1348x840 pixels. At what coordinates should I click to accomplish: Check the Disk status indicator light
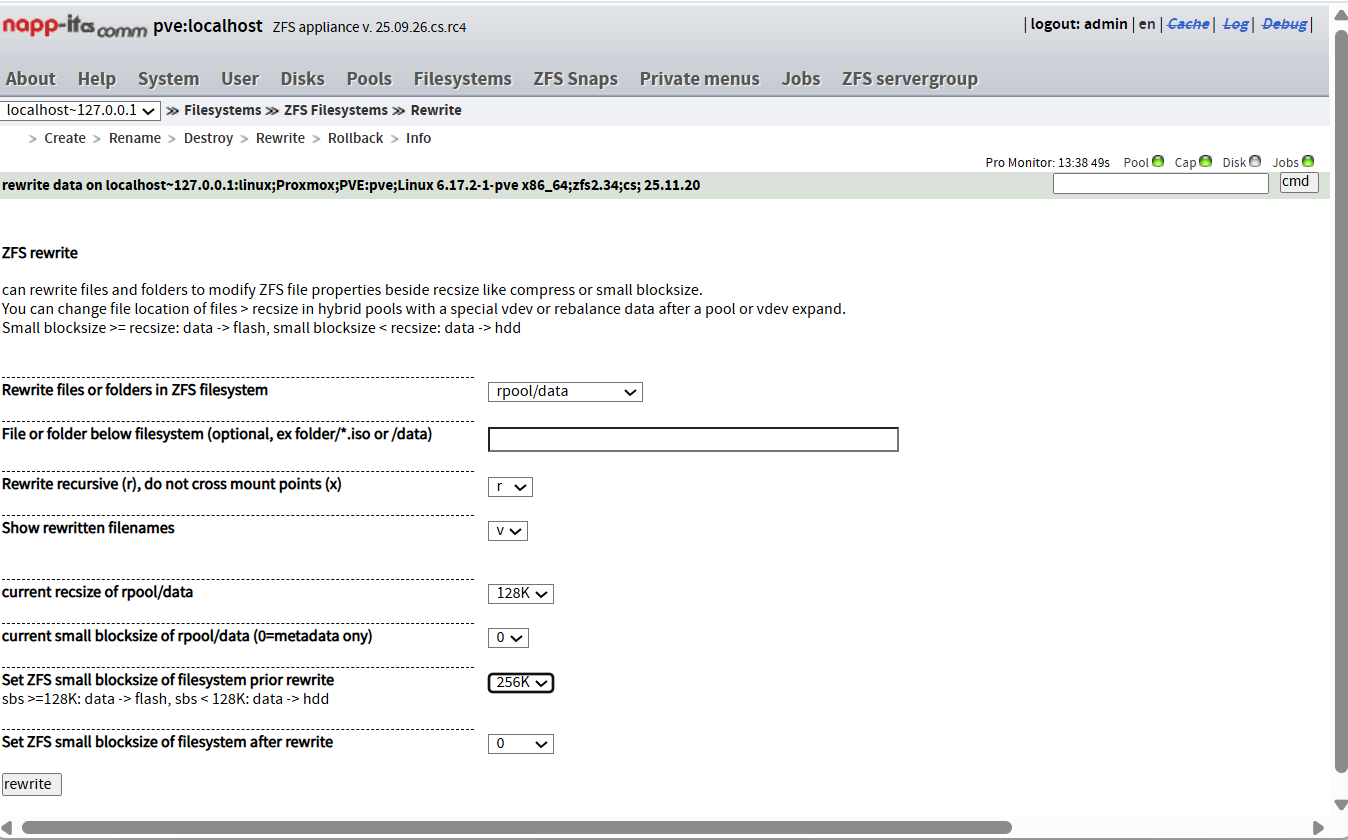(1255, 161)
